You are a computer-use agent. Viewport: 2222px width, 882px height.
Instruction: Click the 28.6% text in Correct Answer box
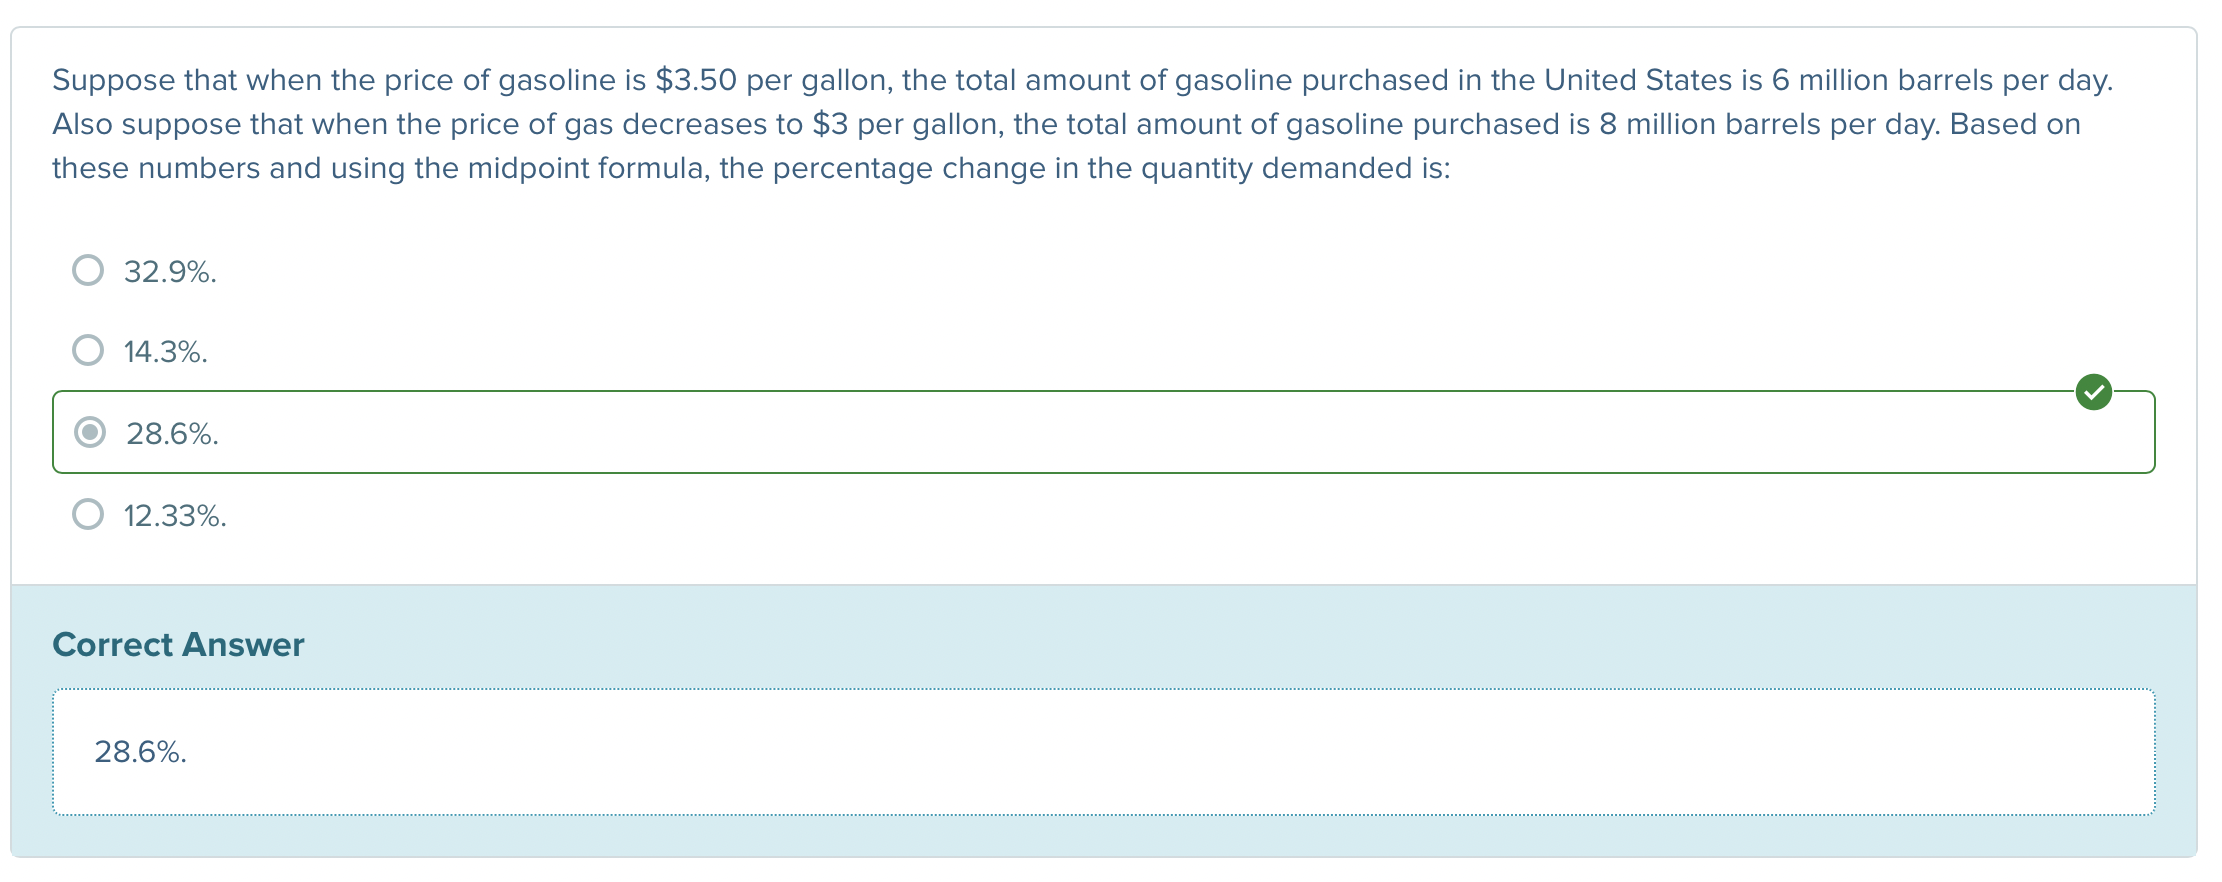tap(140, 752)
